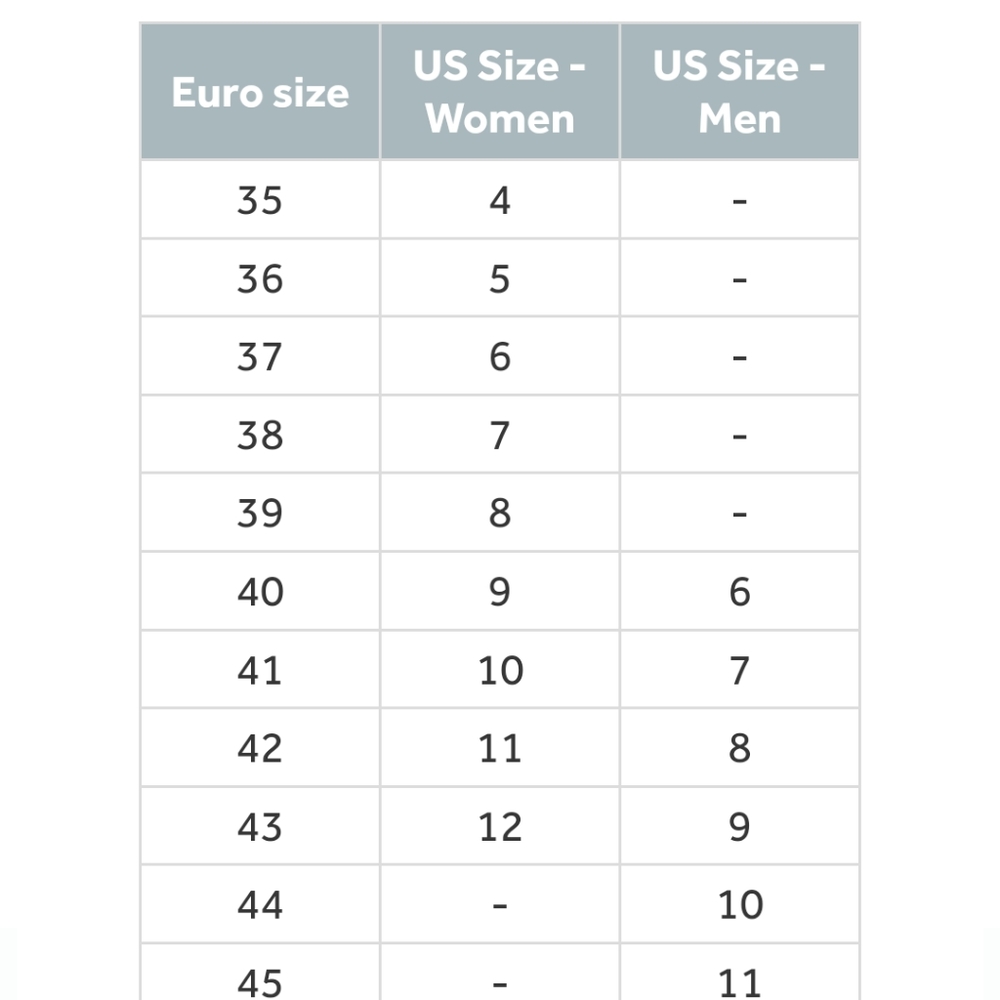
Task: Select Euro size 38 cell
Action: (260, 434)
